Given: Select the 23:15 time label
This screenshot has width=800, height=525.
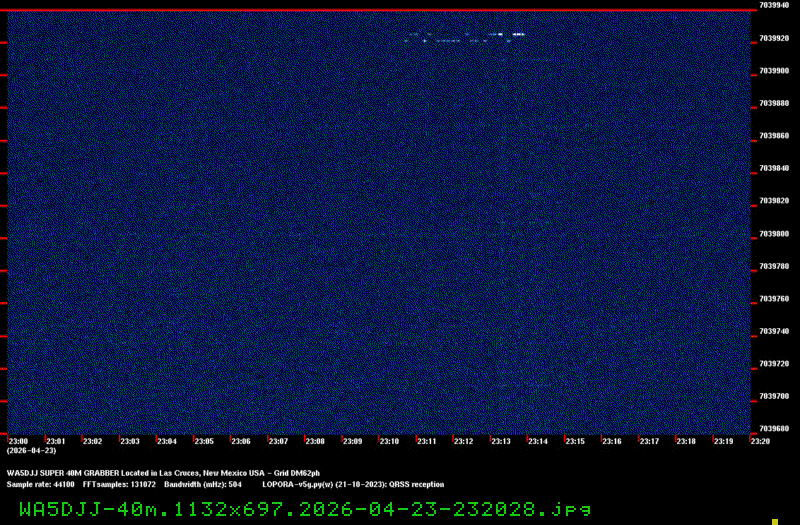Looking at the screenshot, I should tap(575, 441).
